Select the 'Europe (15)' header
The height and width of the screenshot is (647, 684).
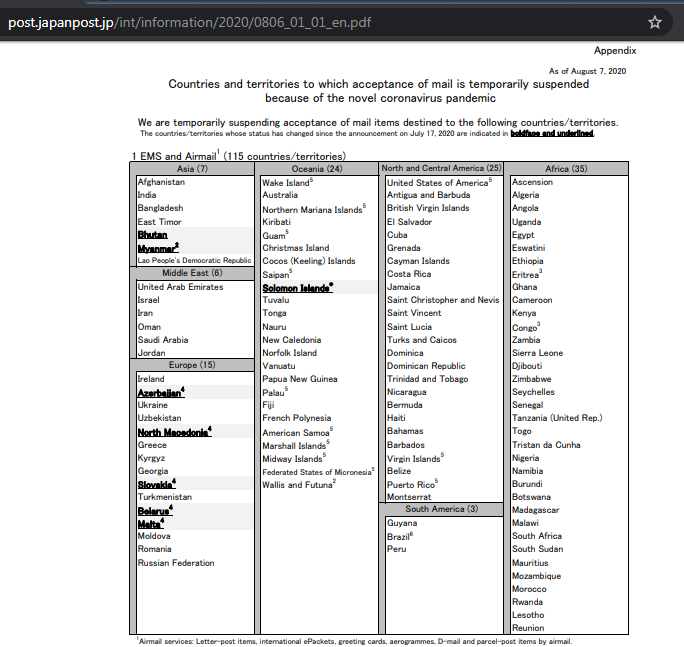pos(192,365)
